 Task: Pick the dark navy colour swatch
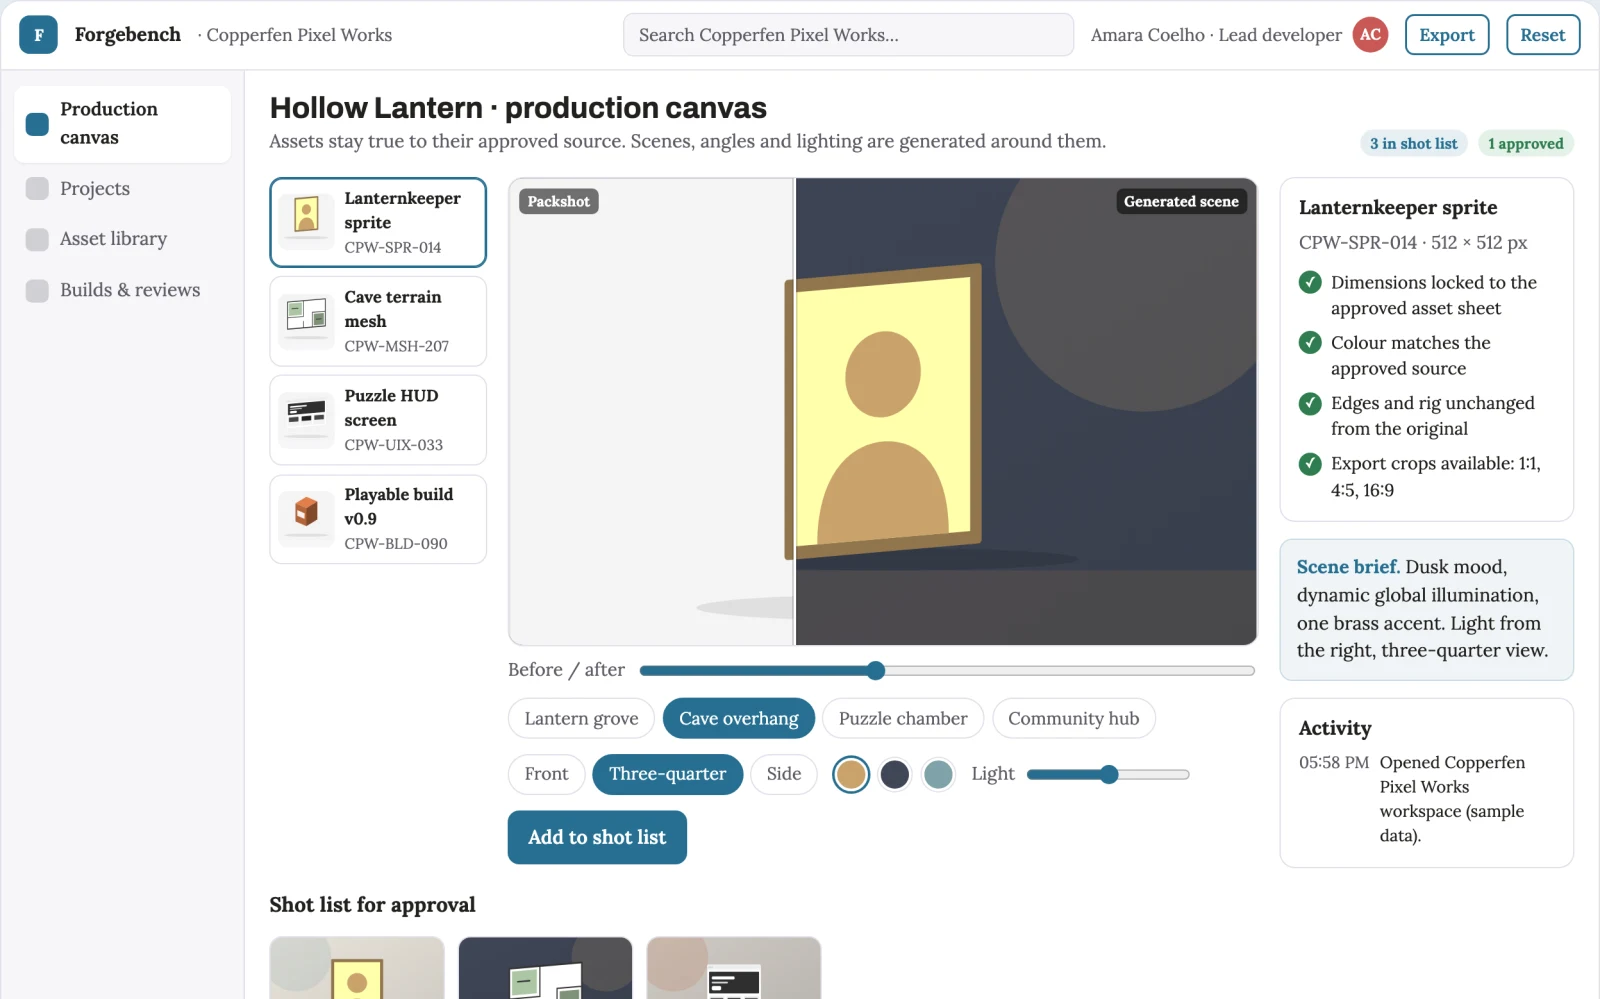coord(895,774)
